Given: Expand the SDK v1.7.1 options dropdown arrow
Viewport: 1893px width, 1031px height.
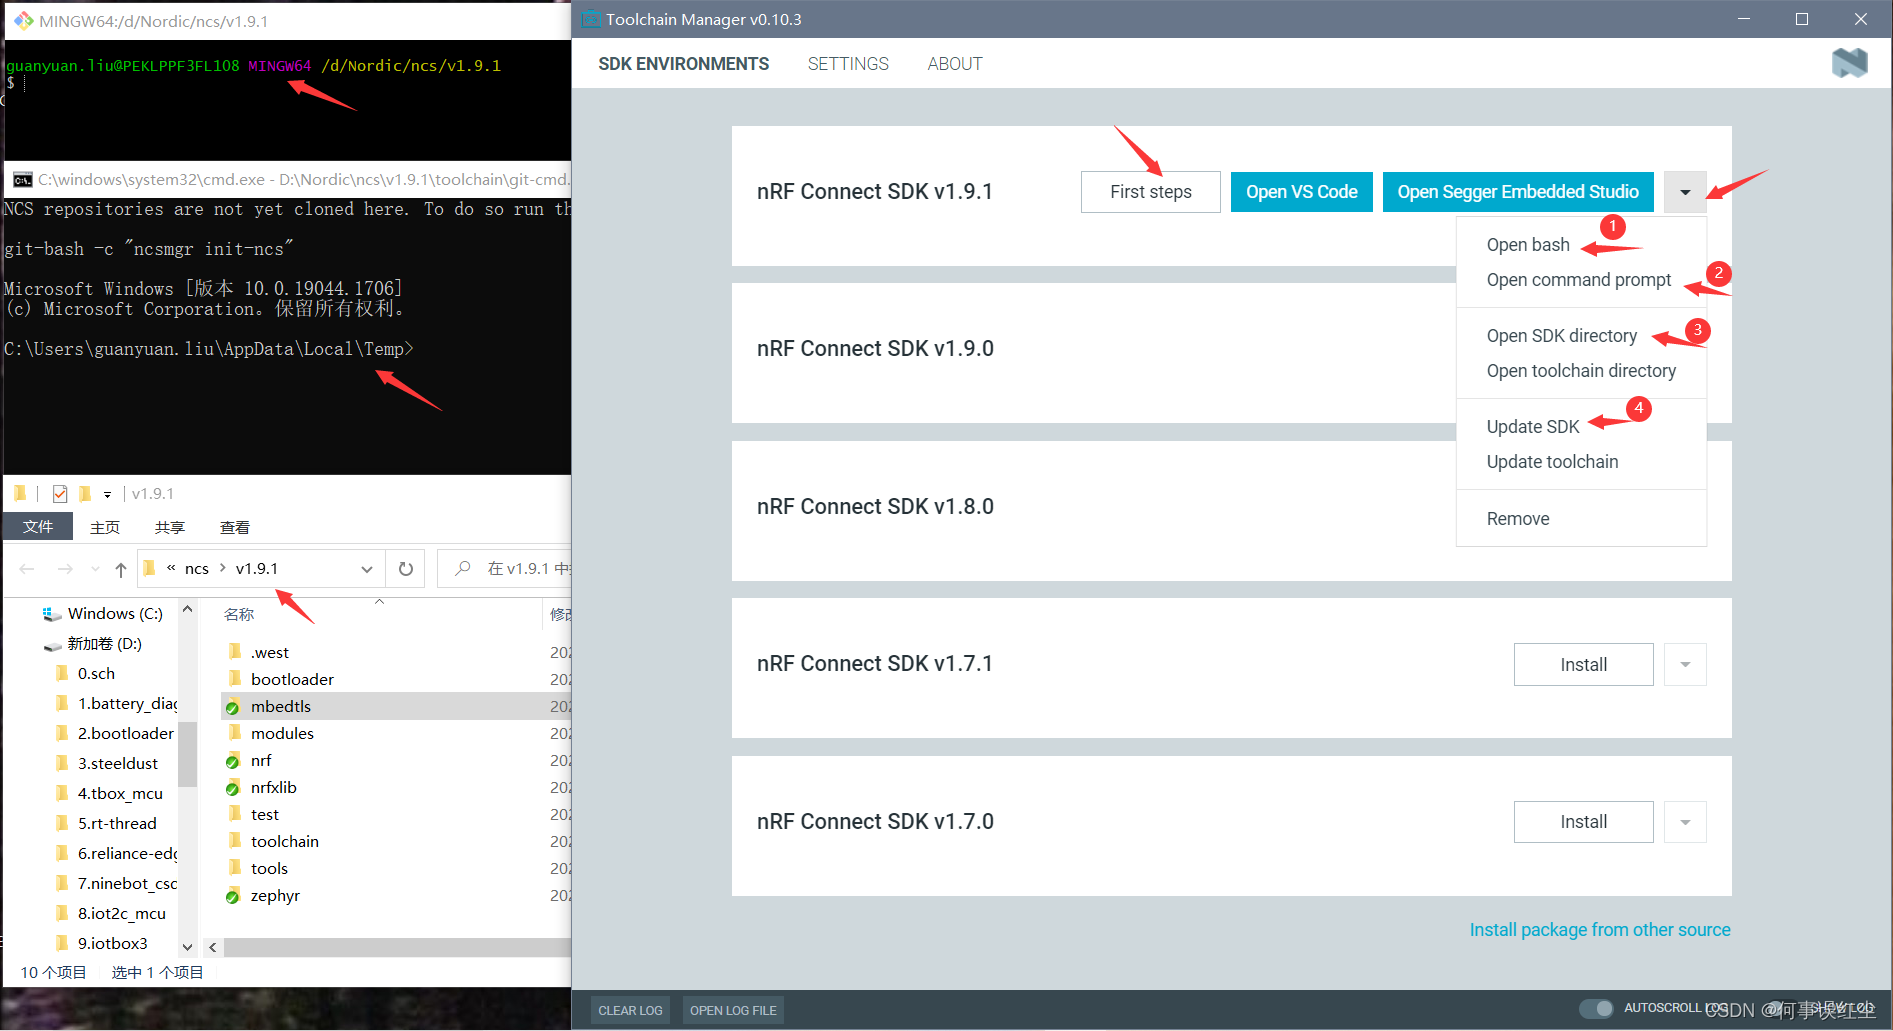Looking at the screenshot, I should [1685, 664].
